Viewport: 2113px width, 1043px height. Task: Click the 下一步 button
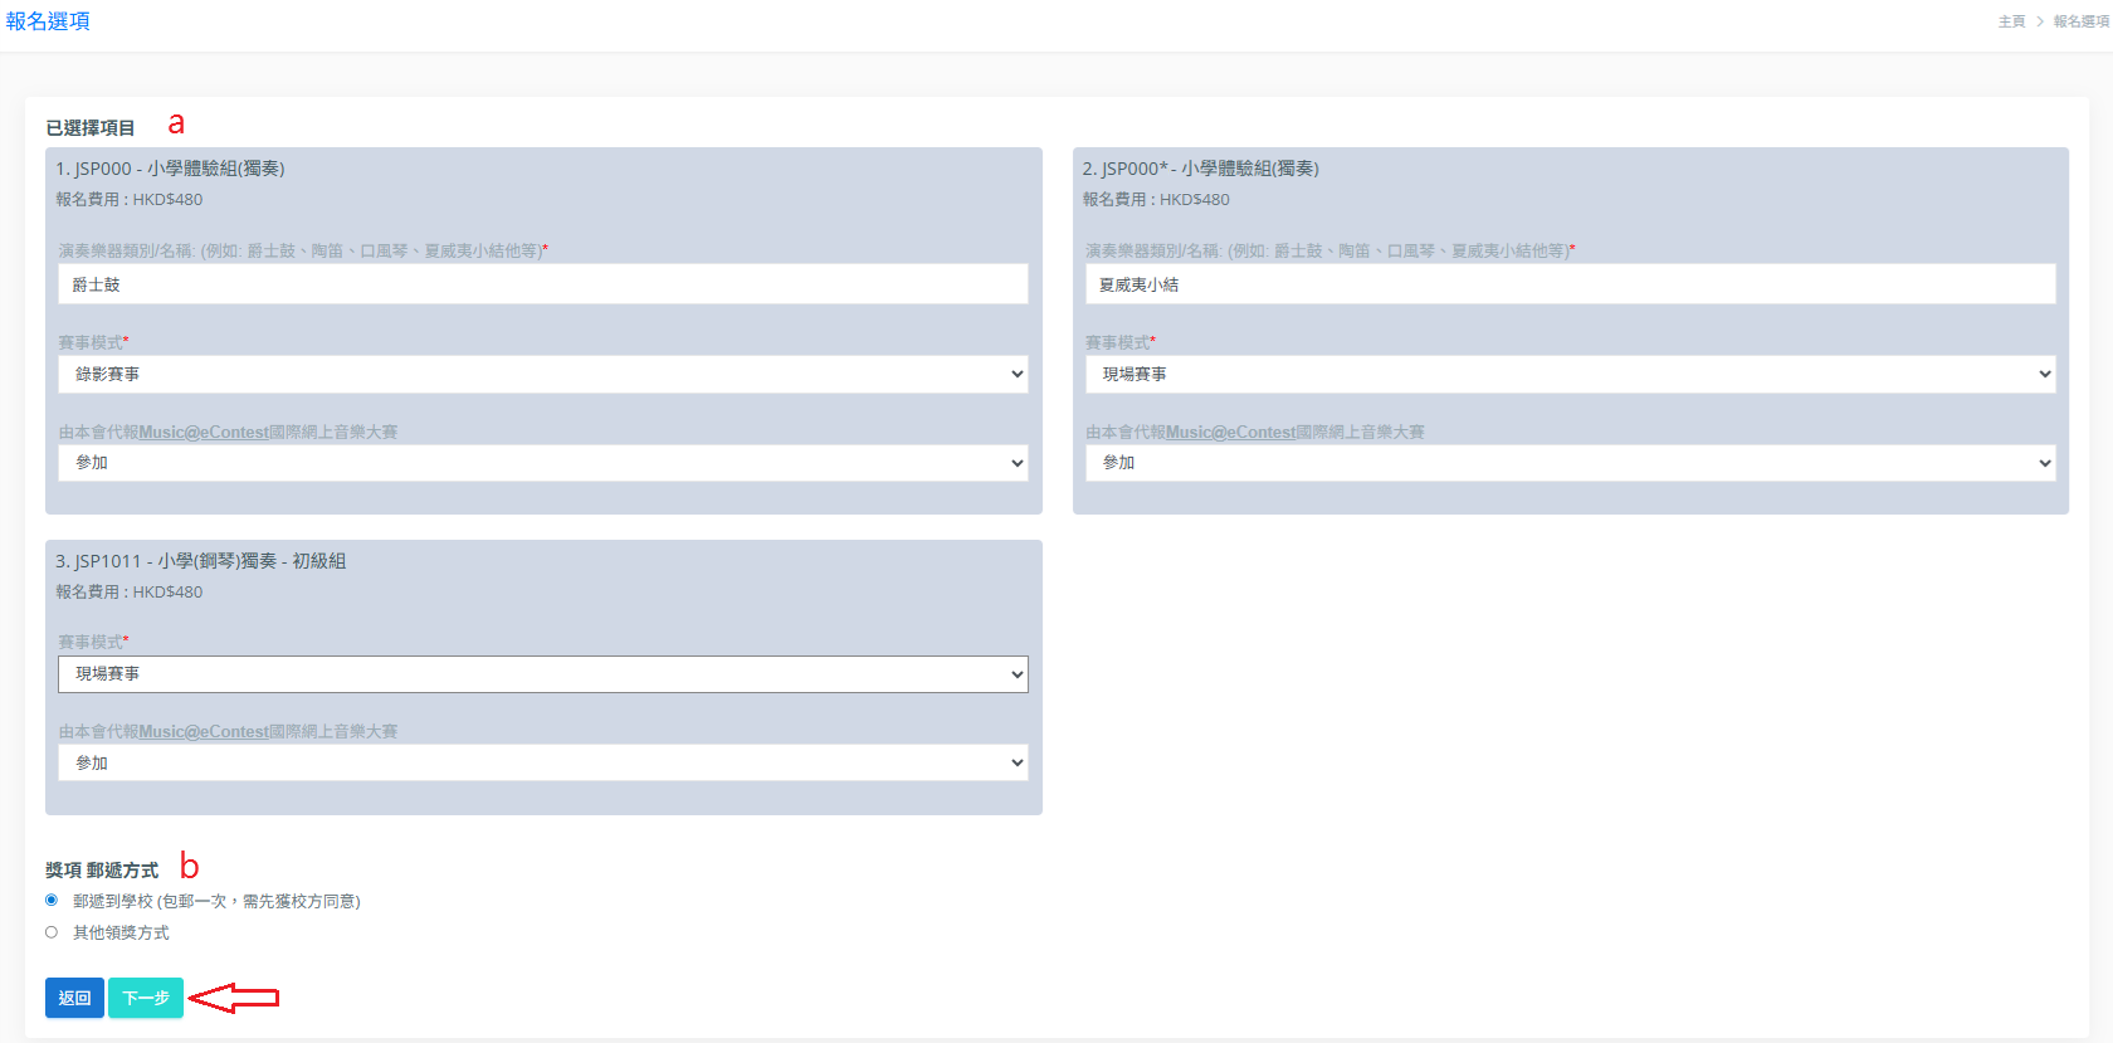pos(146,998)
